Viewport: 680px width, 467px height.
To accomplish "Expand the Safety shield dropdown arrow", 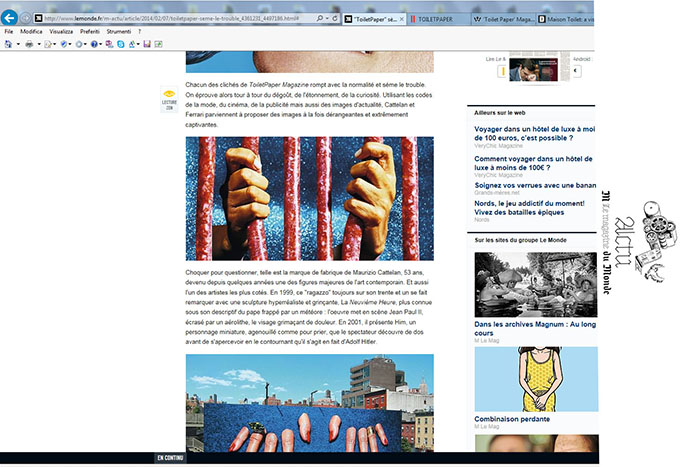I will point(70,44).
